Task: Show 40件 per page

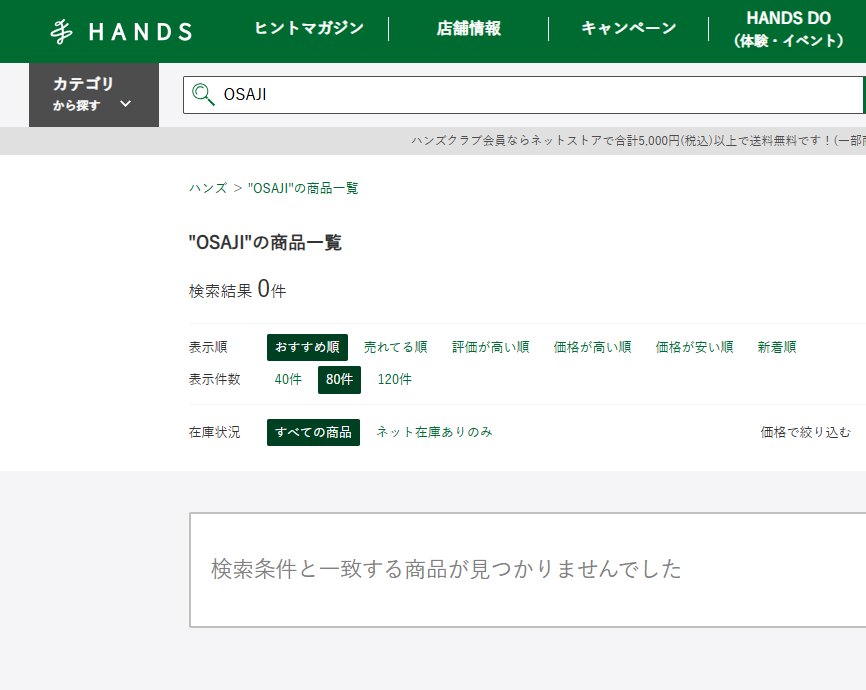Action: (x=288, y=380)
